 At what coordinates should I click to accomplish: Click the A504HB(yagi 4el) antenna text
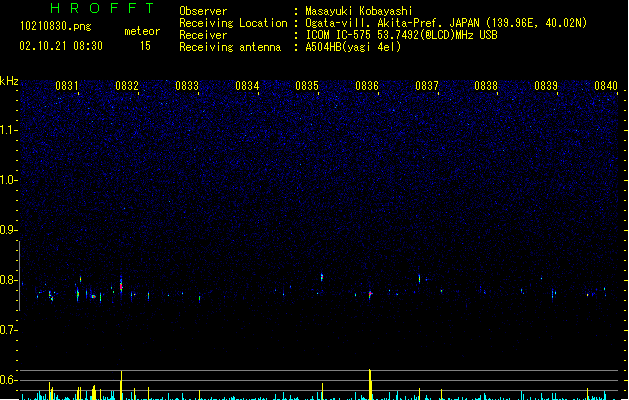point(353,47)
